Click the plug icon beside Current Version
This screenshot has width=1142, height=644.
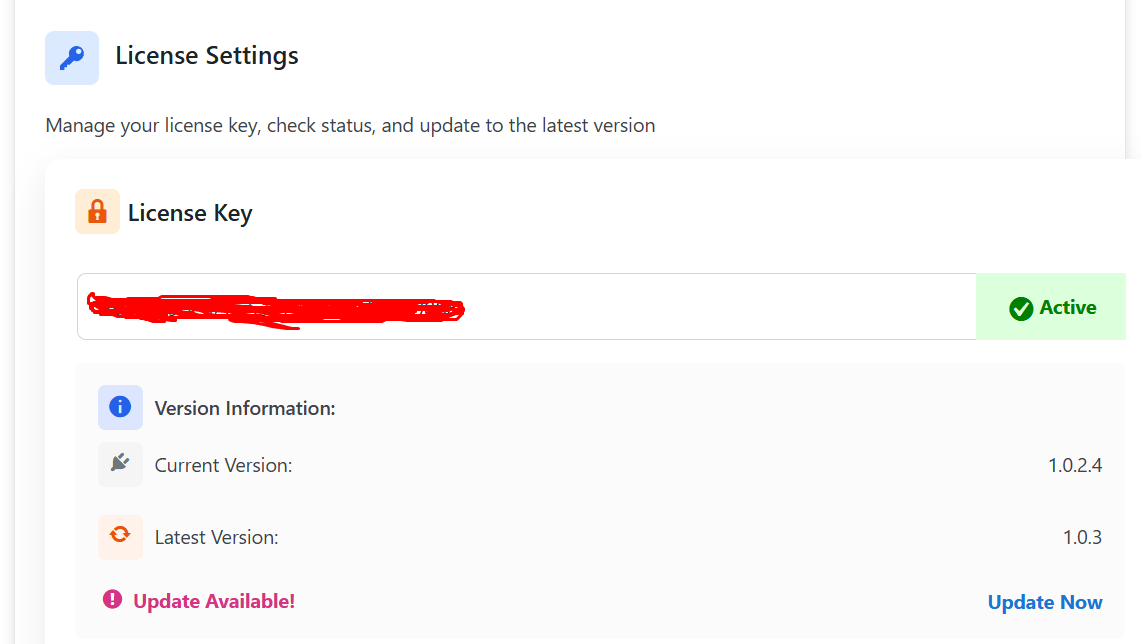pos(120,464)
